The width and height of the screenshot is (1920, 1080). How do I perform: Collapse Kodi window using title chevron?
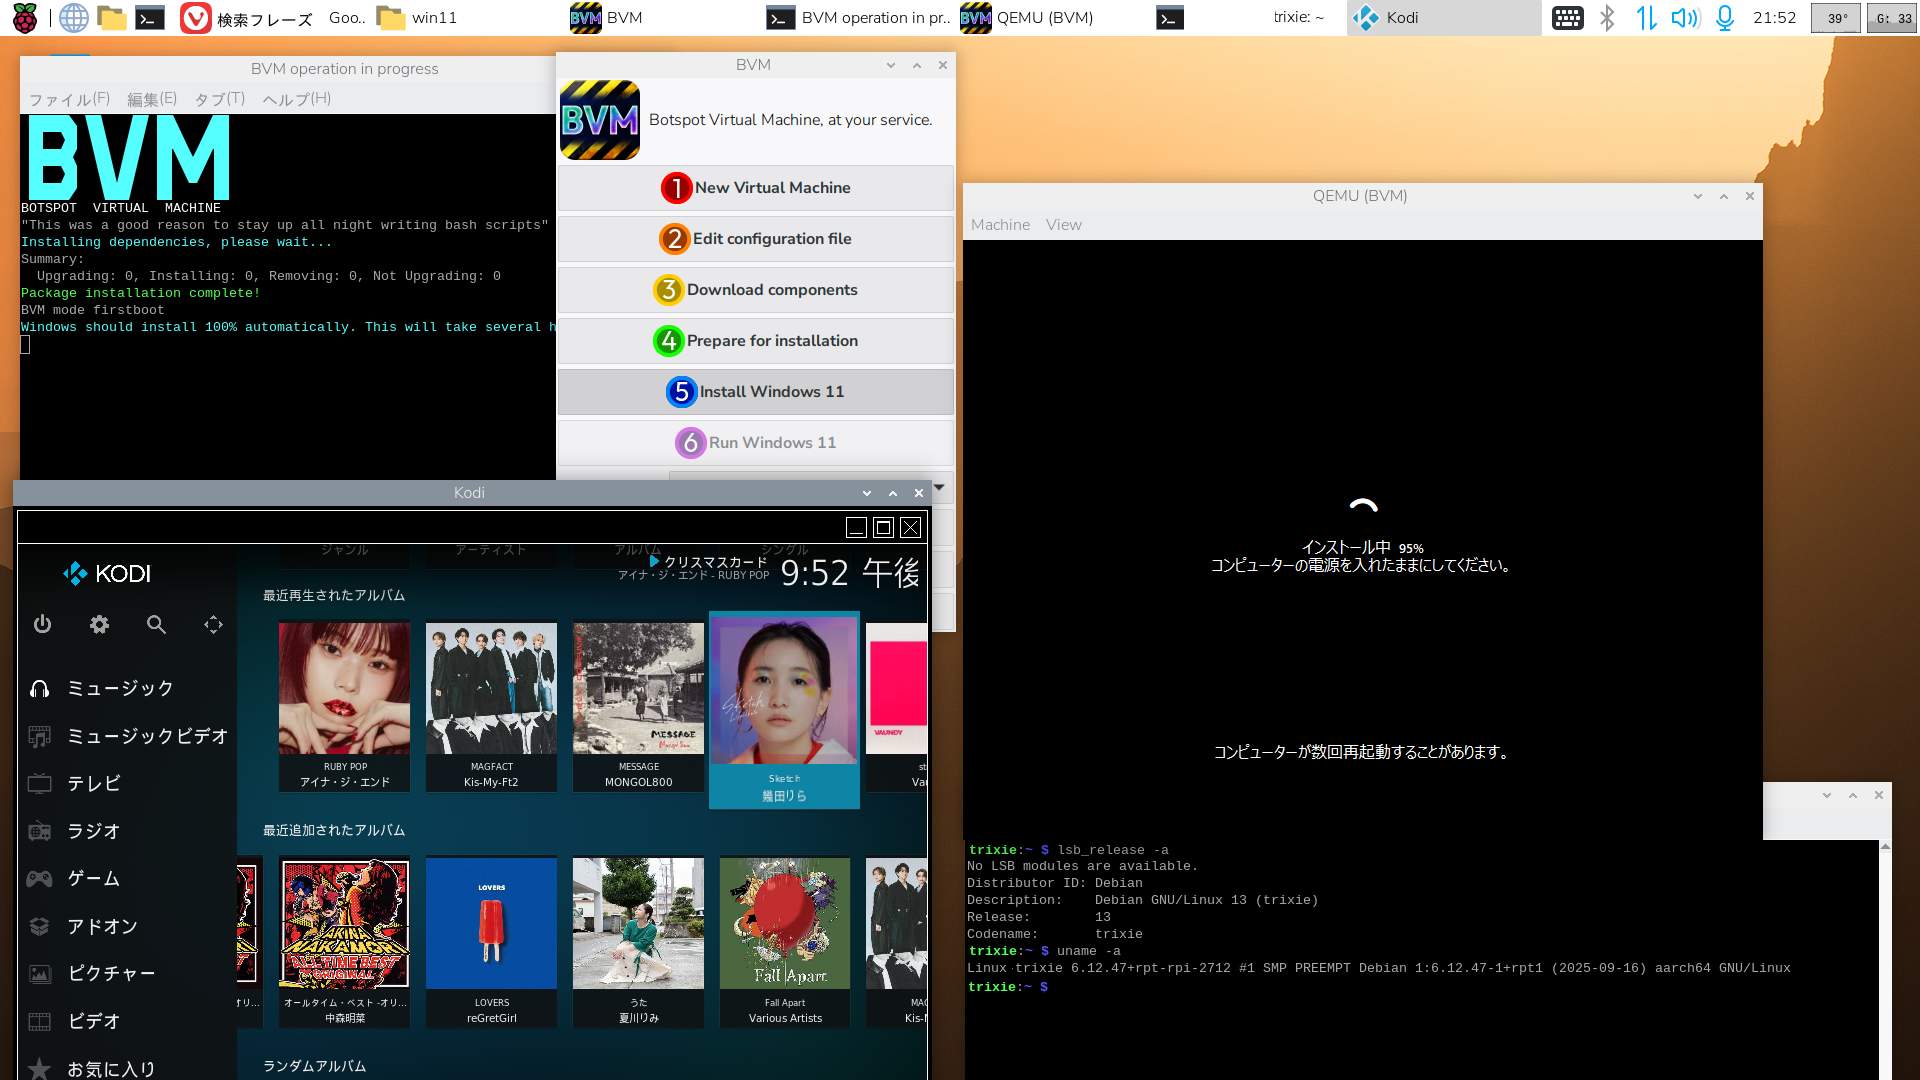click(893, 493)
